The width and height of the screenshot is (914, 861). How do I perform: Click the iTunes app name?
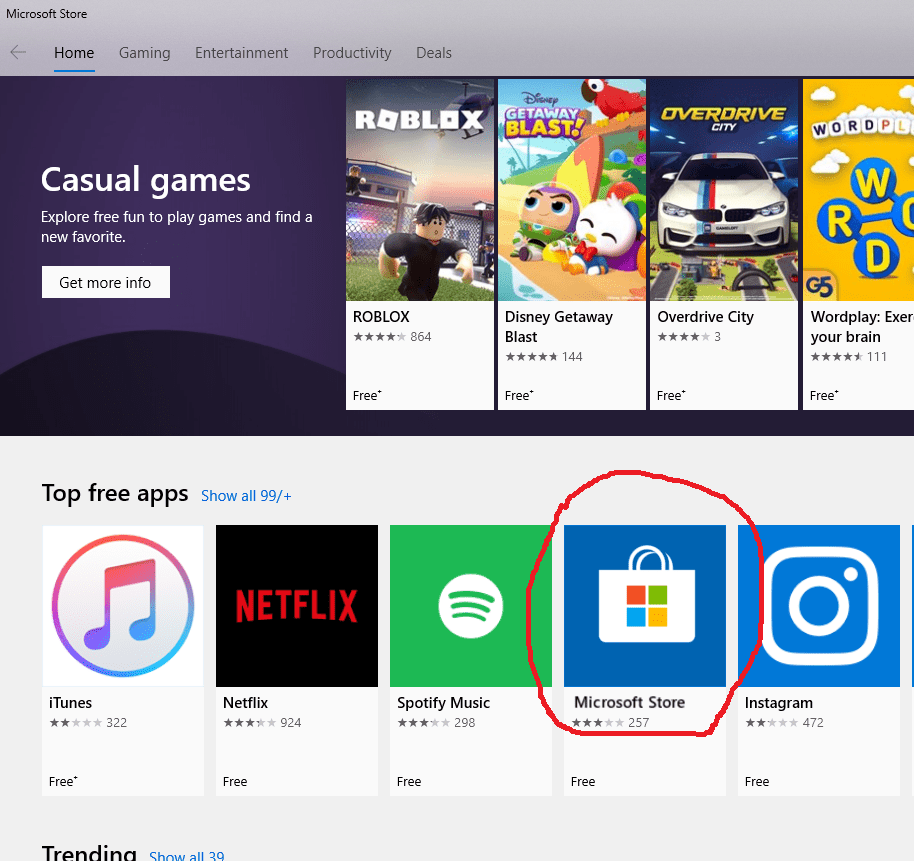click(x=71, y=702)
